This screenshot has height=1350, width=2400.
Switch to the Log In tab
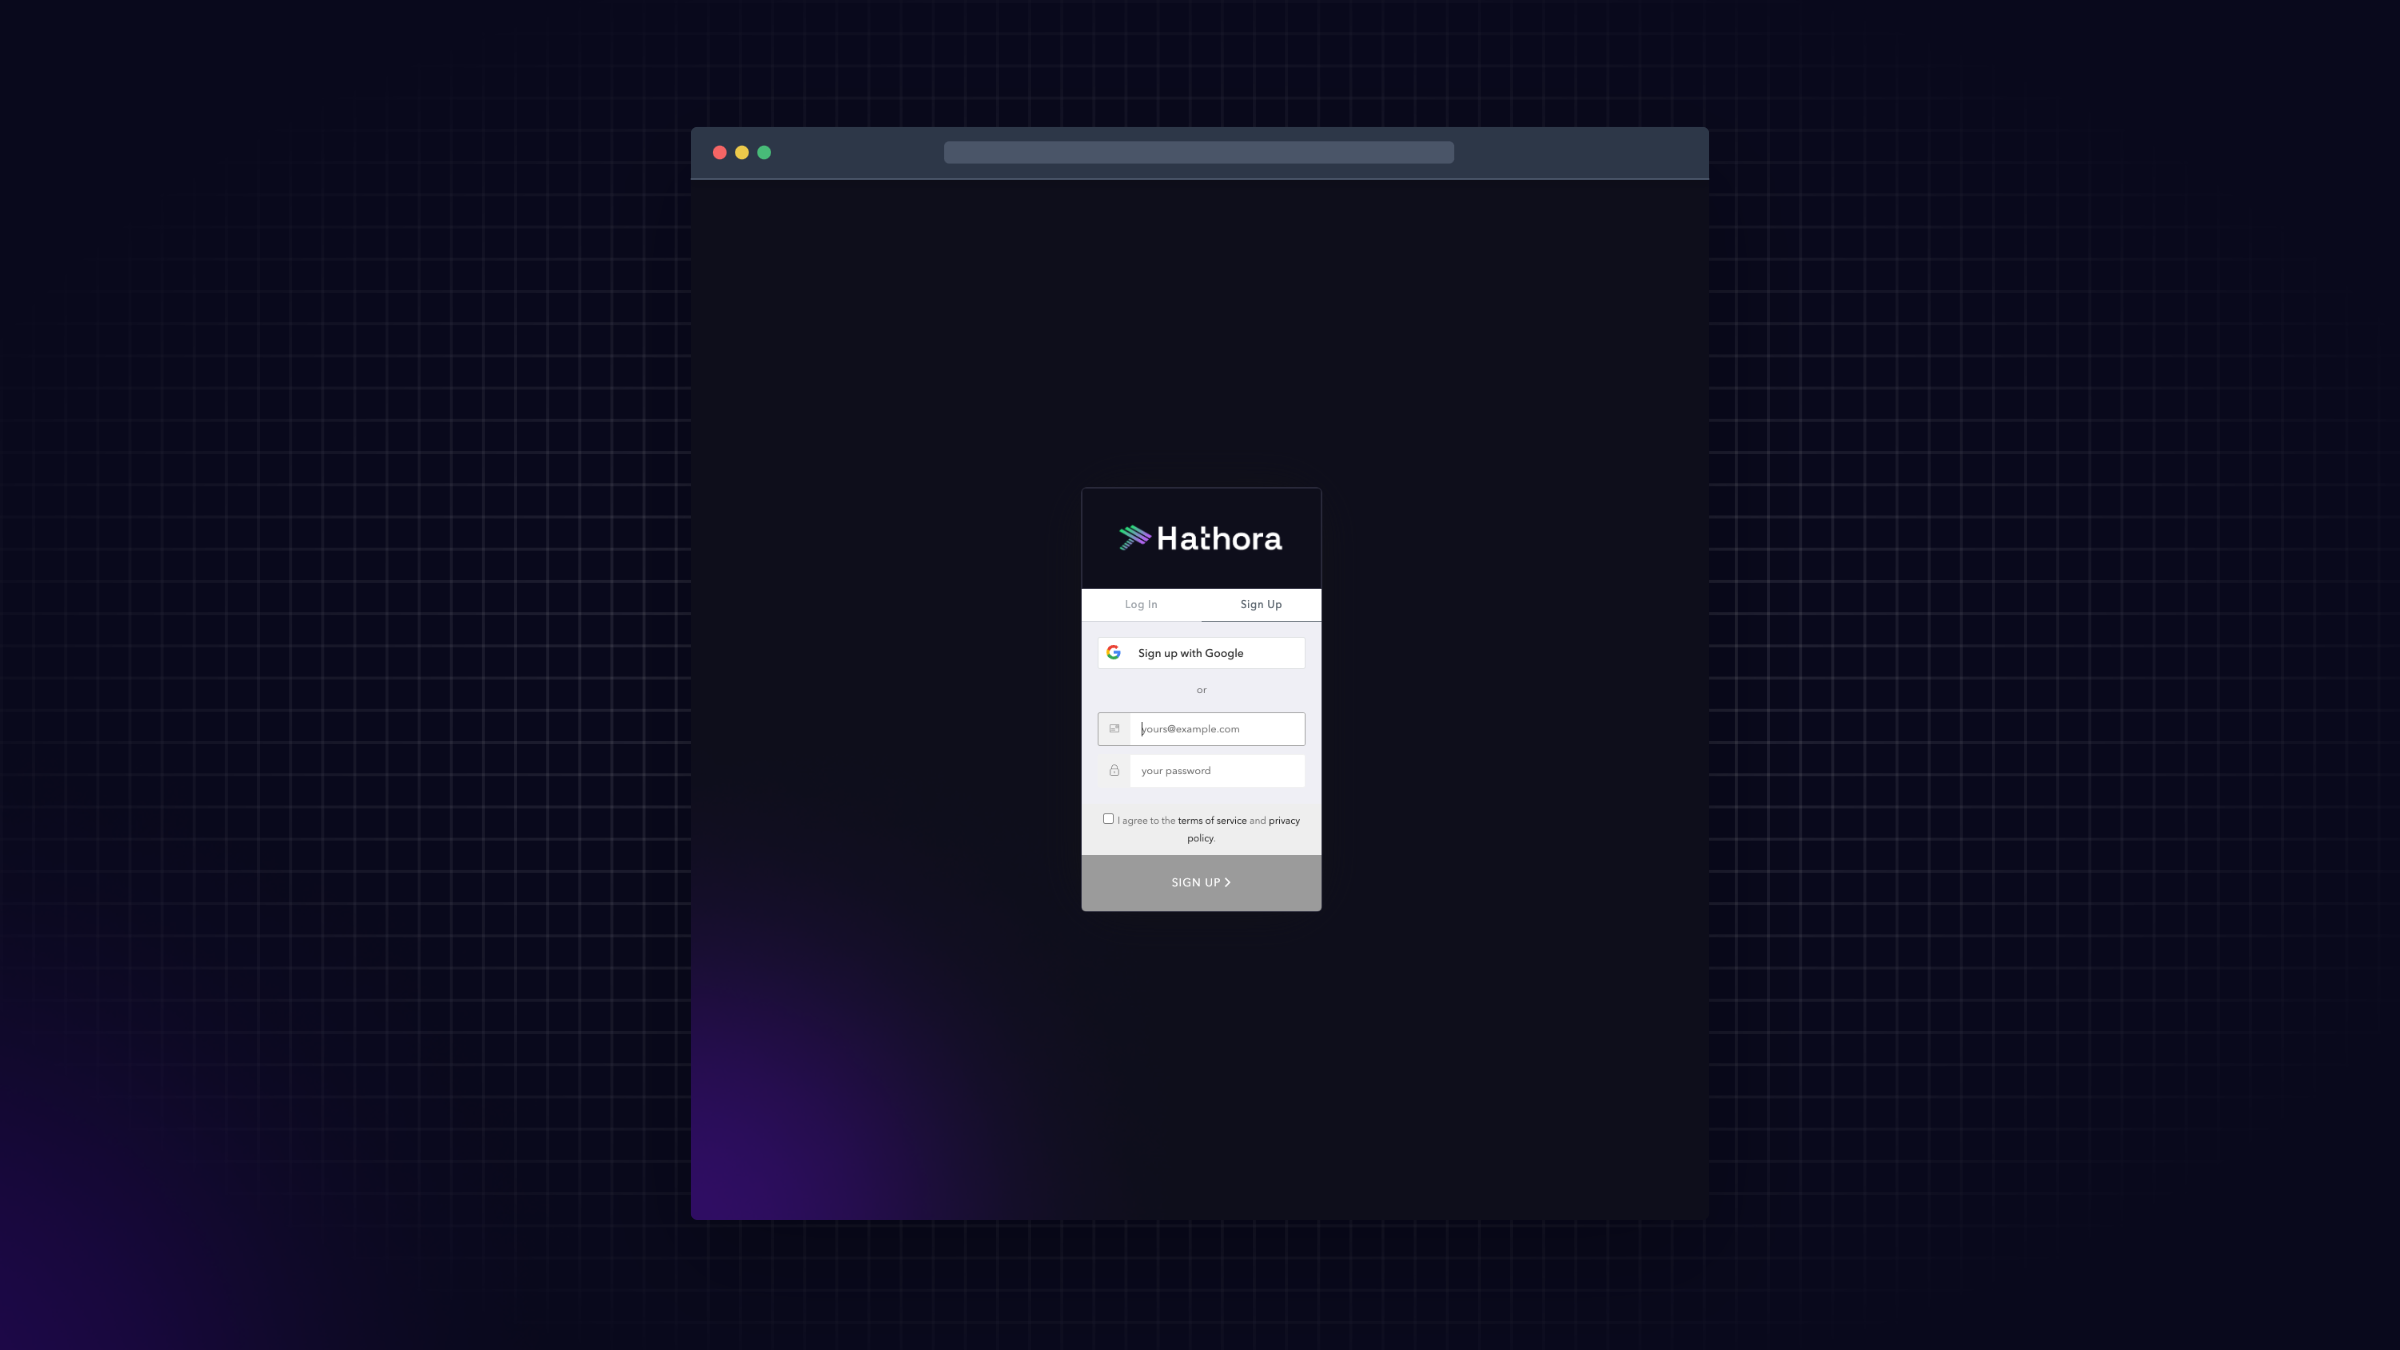tap(1141, 604)
